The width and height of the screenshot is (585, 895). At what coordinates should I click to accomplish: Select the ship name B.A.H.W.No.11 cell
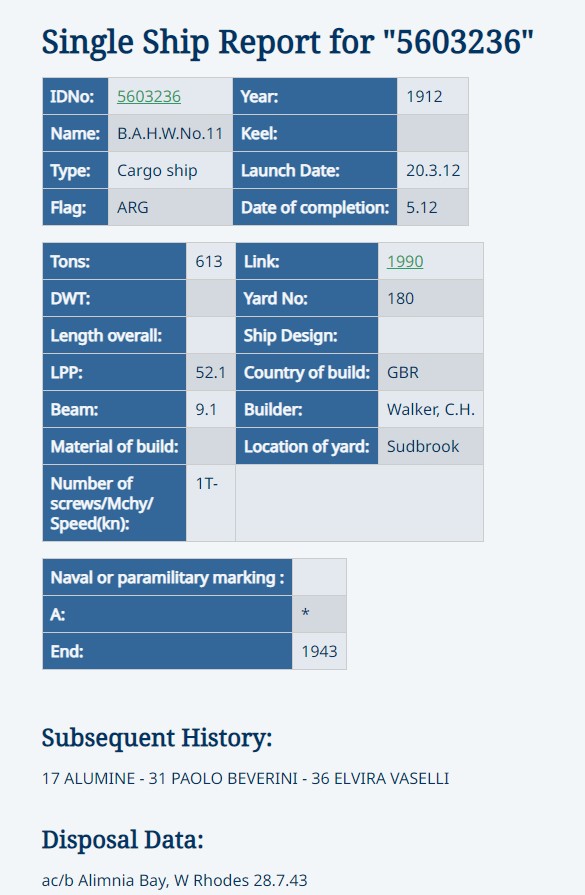[x=170, y=134]
